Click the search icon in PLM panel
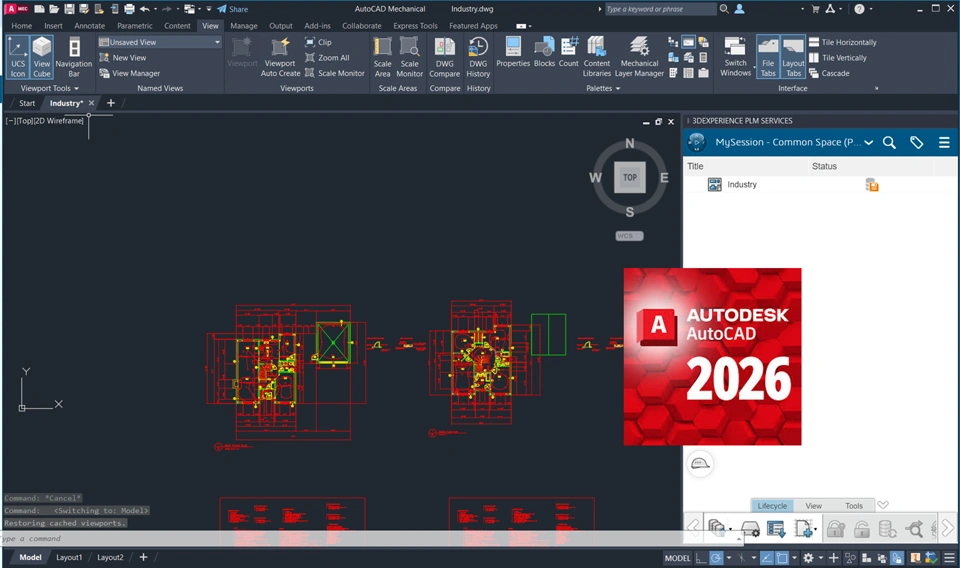 click(x=889, y=143)
